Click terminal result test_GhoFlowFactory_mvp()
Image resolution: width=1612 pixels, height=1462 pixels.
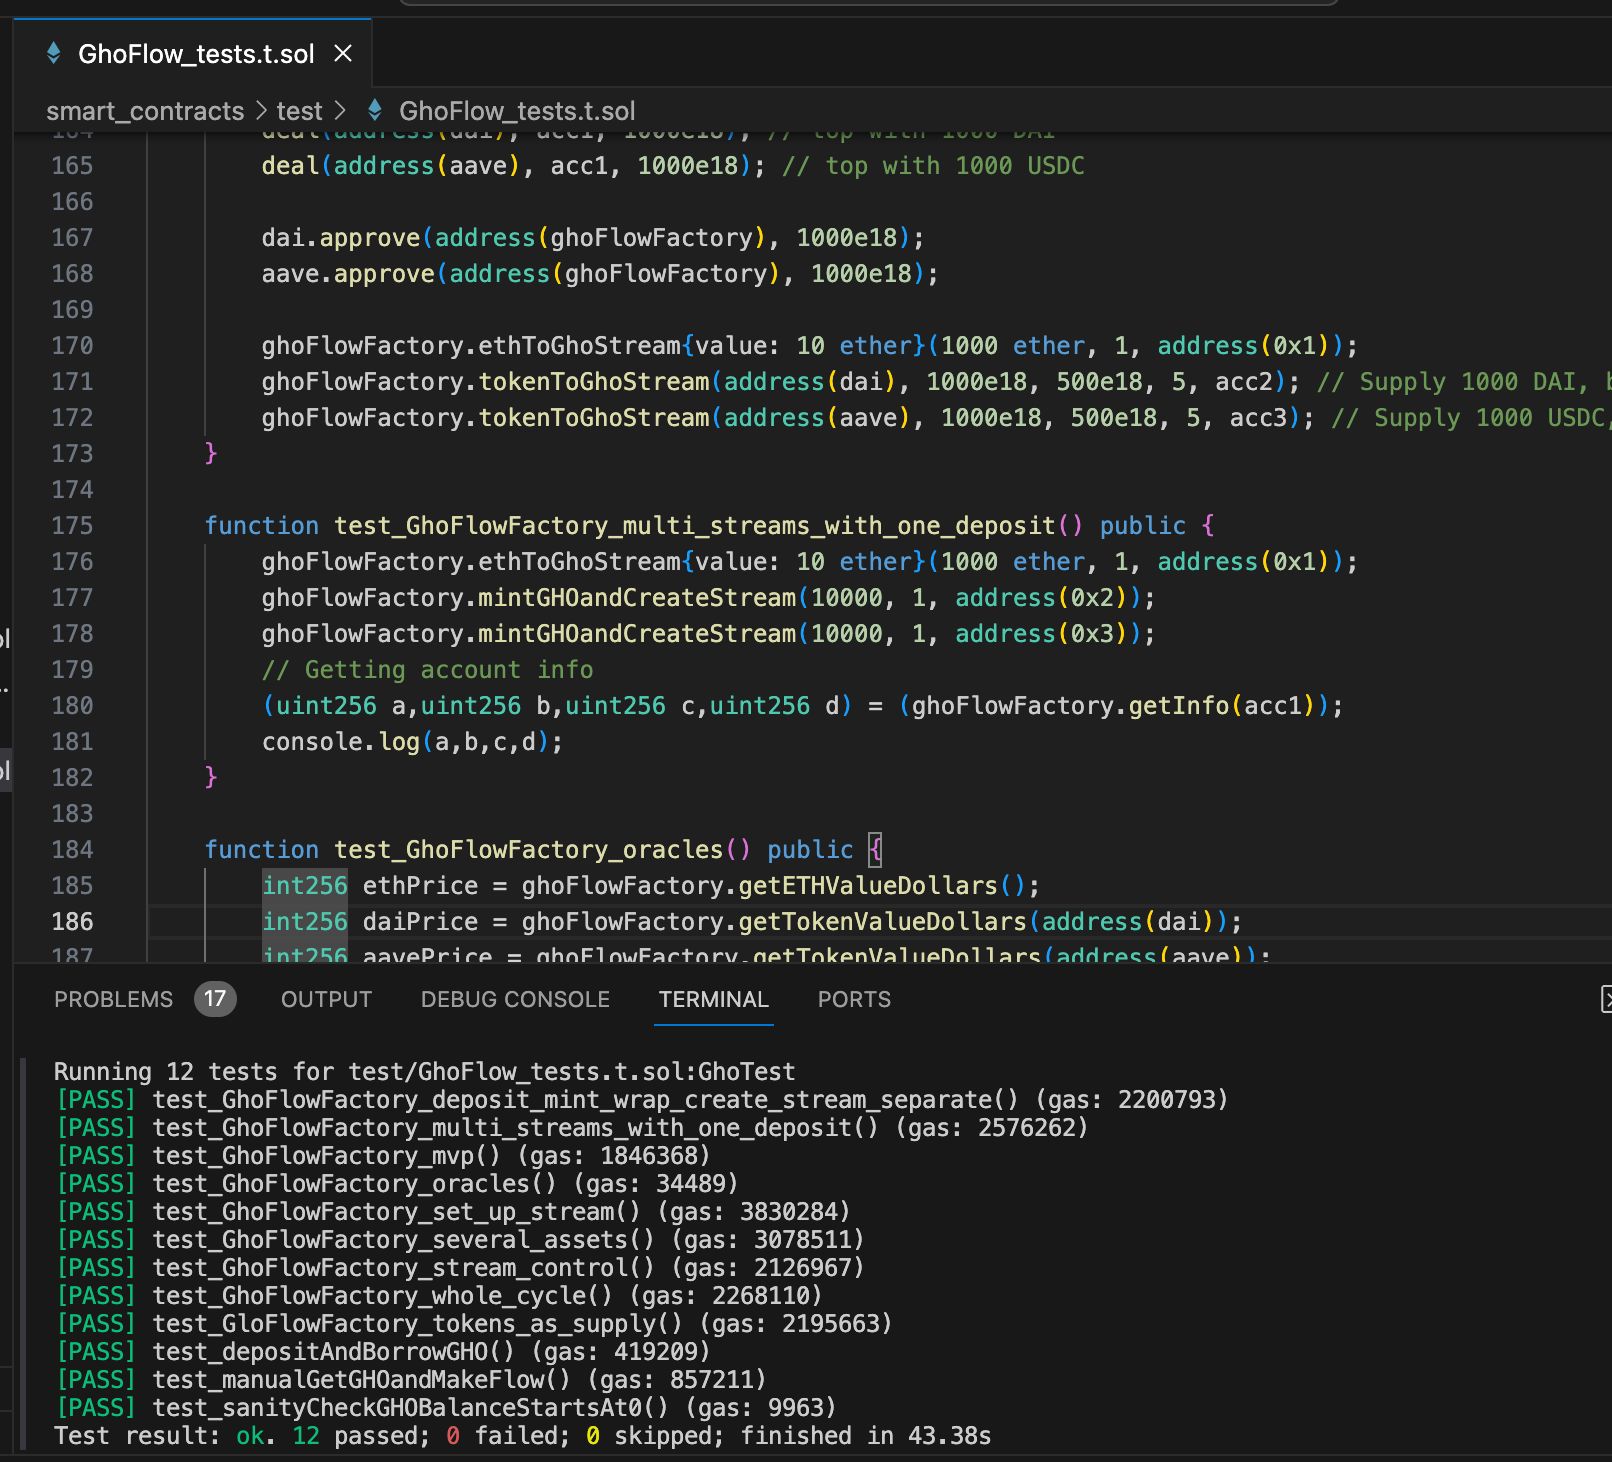[x=382, y=1156]
